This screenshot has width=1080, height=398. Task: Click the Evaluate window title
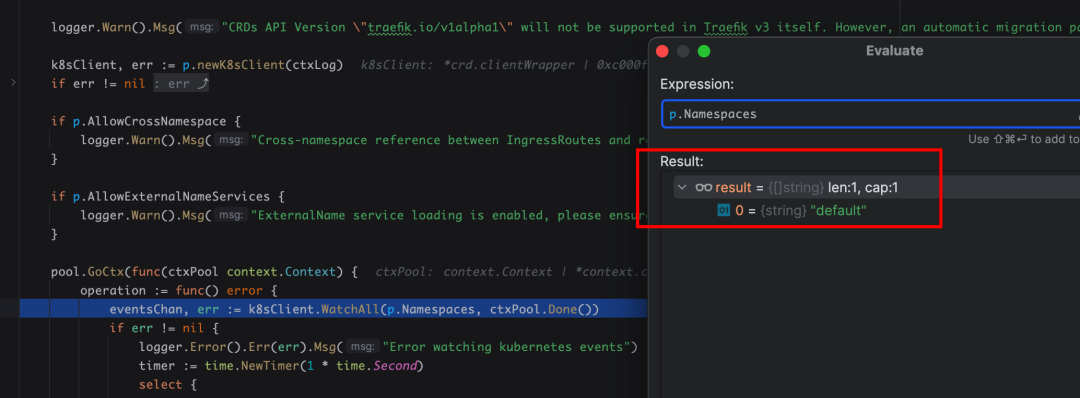pyautogui.click(x=894, y=51)
